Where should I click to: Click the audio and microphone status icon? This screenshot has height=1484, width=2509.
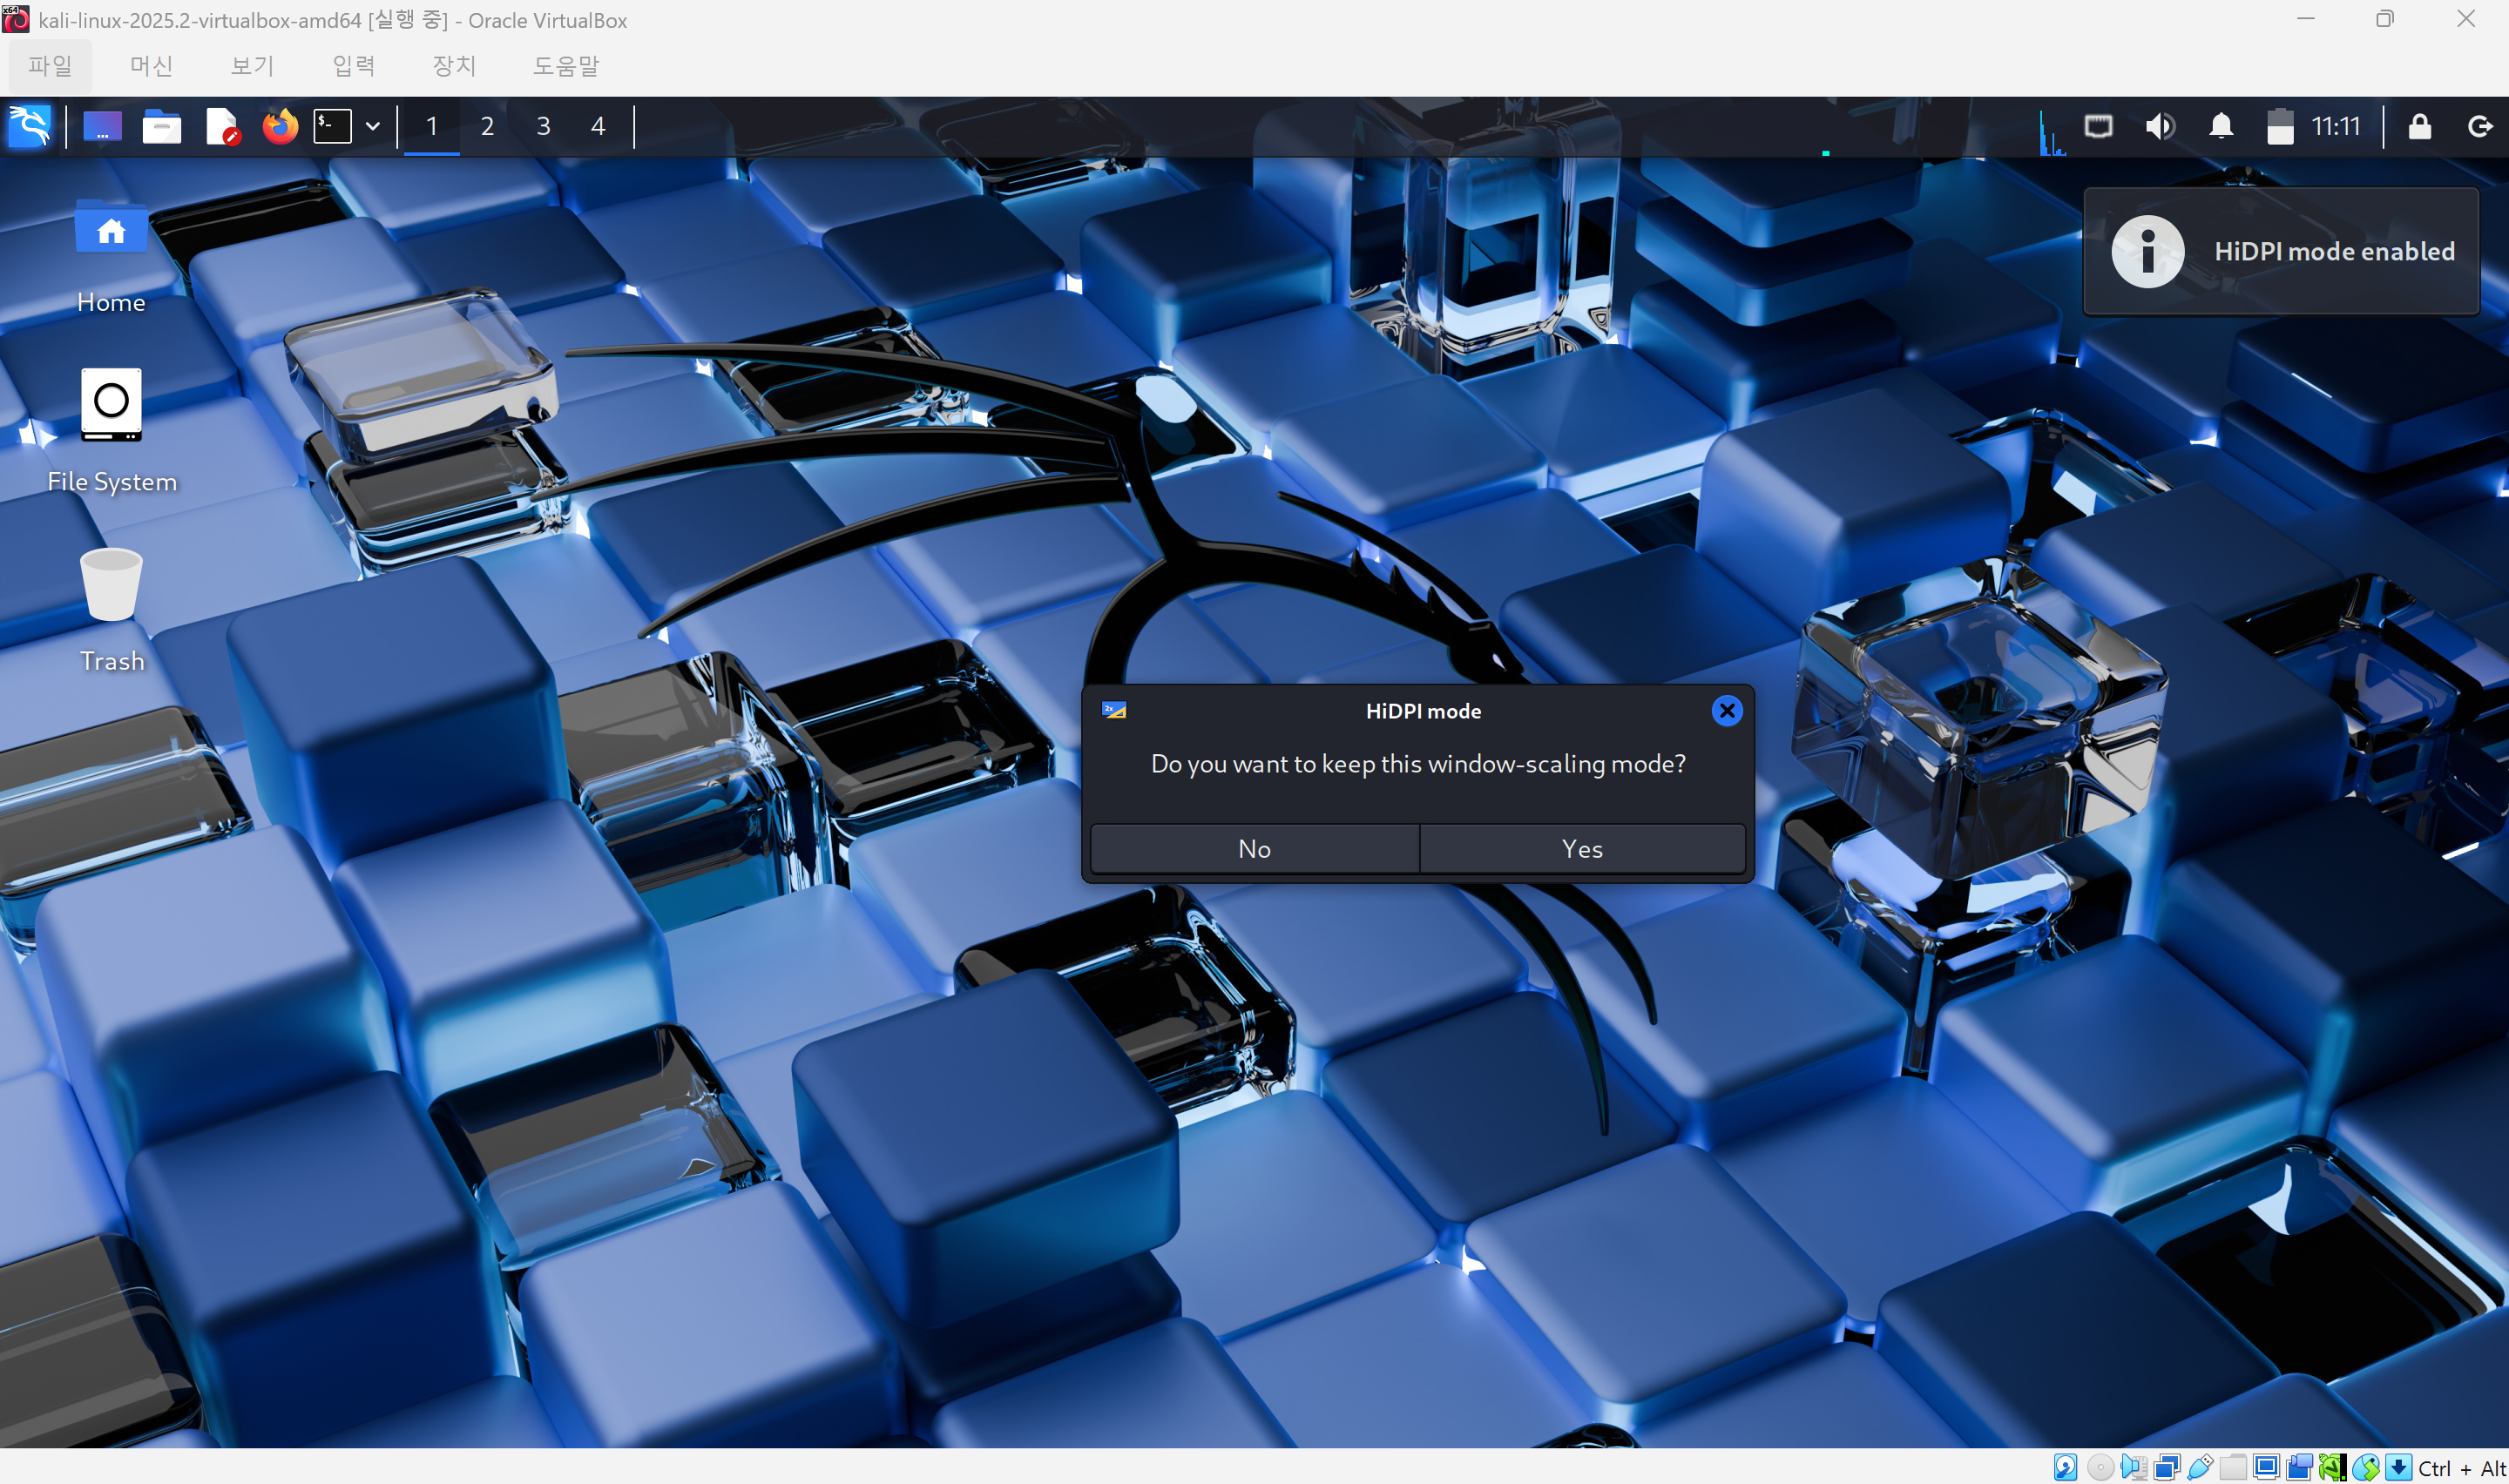click(2134, 1467)
